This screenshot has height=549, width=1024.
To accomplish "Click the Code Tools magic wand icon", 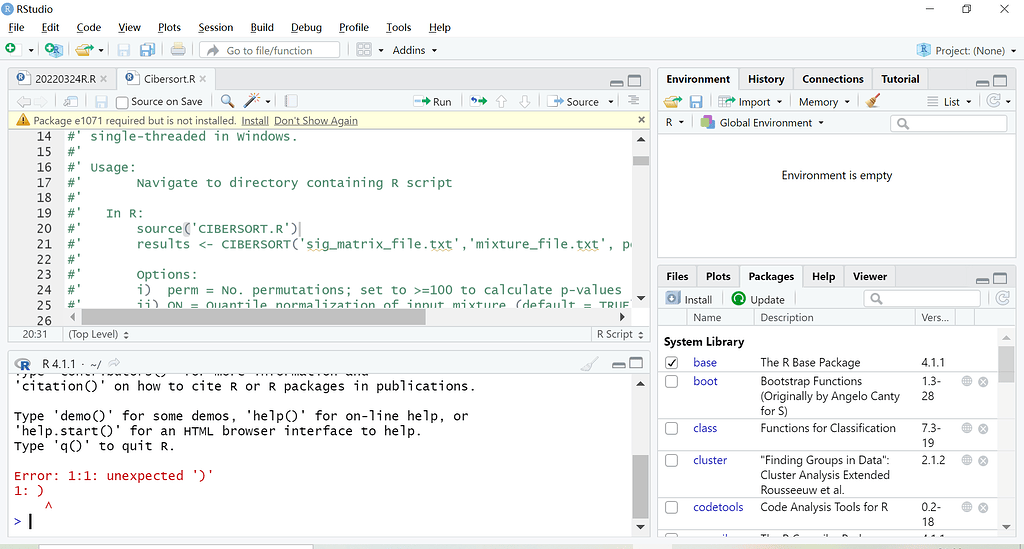I will (x=251, y=101).
